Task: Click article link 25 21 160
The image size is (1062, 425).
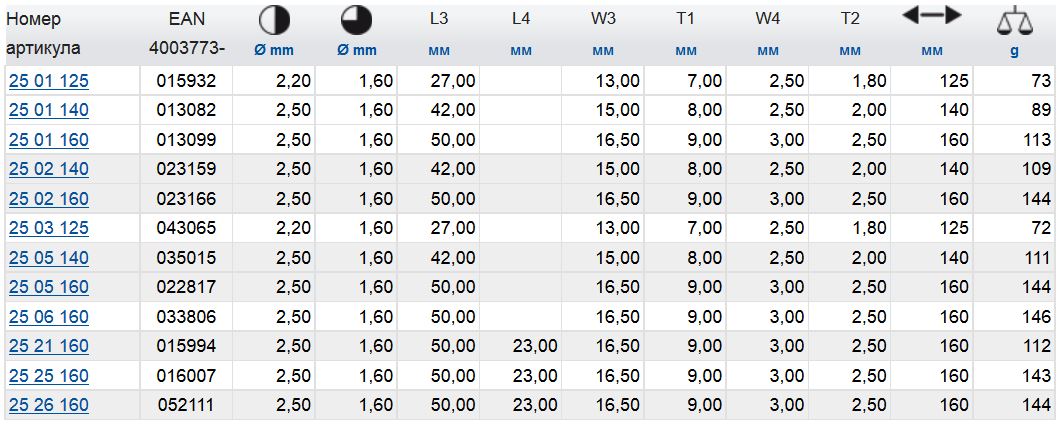Action: point(48,347)
